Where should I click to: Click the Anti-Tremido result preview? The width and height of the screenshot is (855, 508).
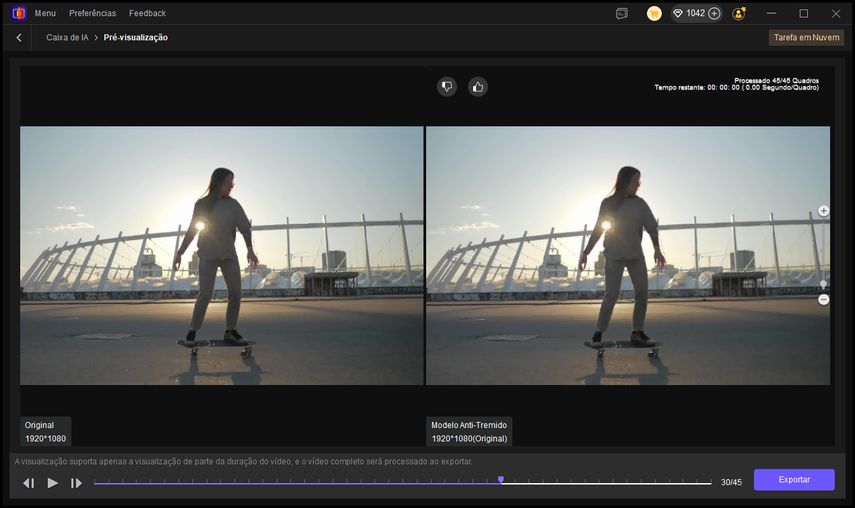pyautogui.click(x=628, y=256)
